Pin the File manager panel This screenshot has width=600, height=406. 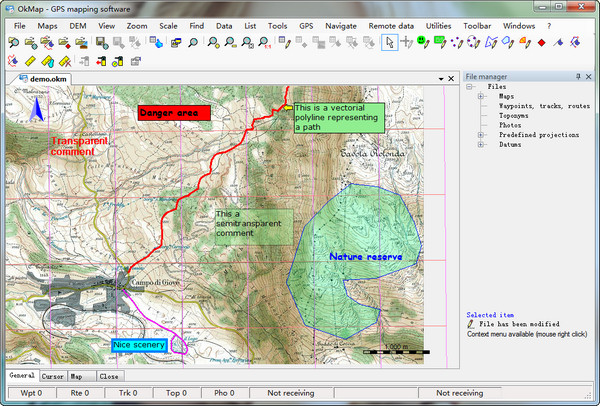578,77
